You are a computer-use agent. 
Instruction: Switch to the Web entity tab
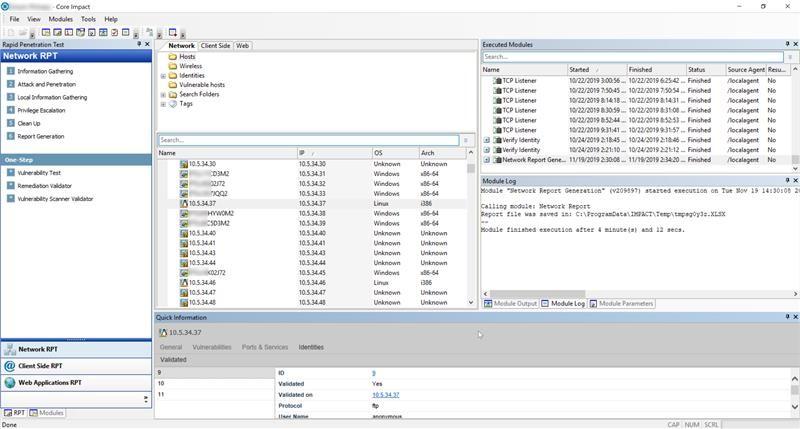pyautogui.click(x=242, y=45)
